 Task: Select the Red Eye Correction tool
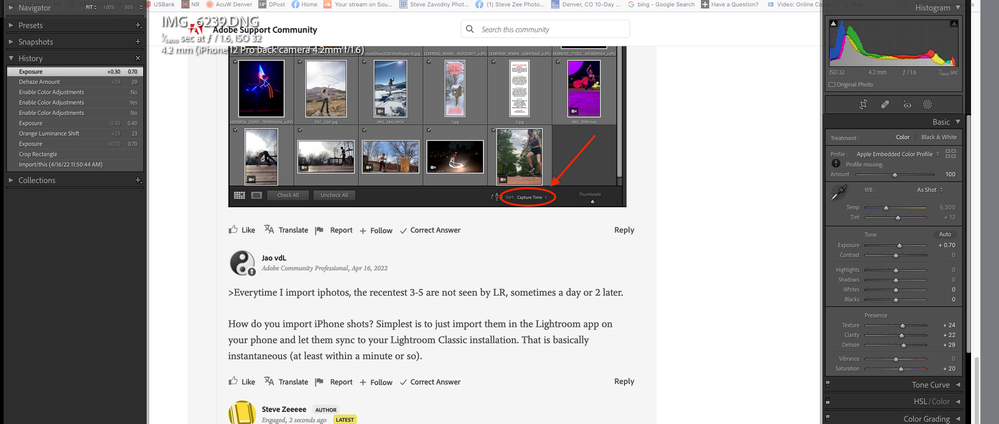[x=907, y=105]
